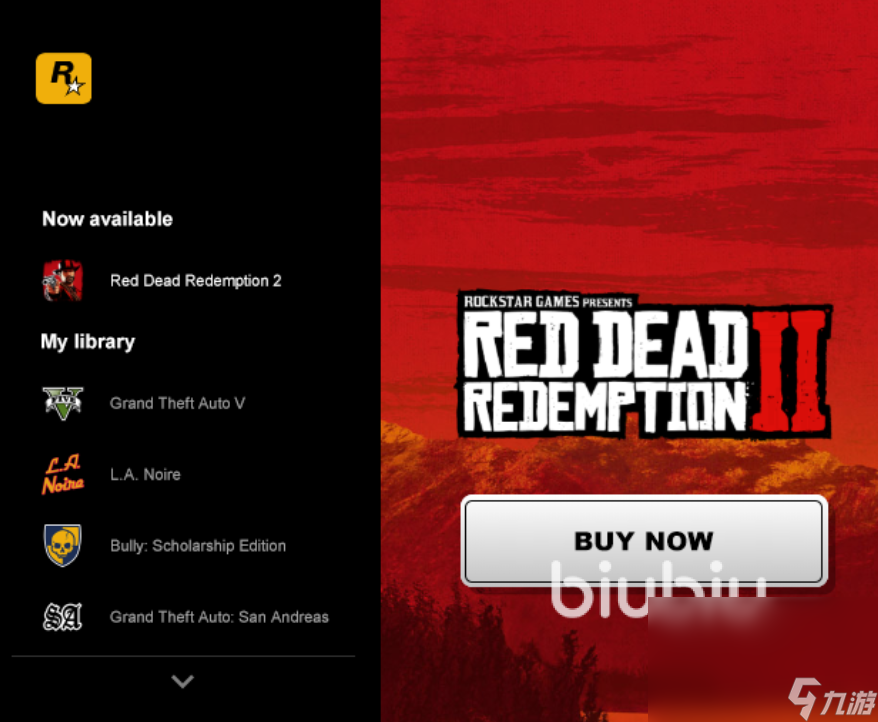
Task: Select Grand Theft Auto: San Andreas entry
Action: (220, 617)
